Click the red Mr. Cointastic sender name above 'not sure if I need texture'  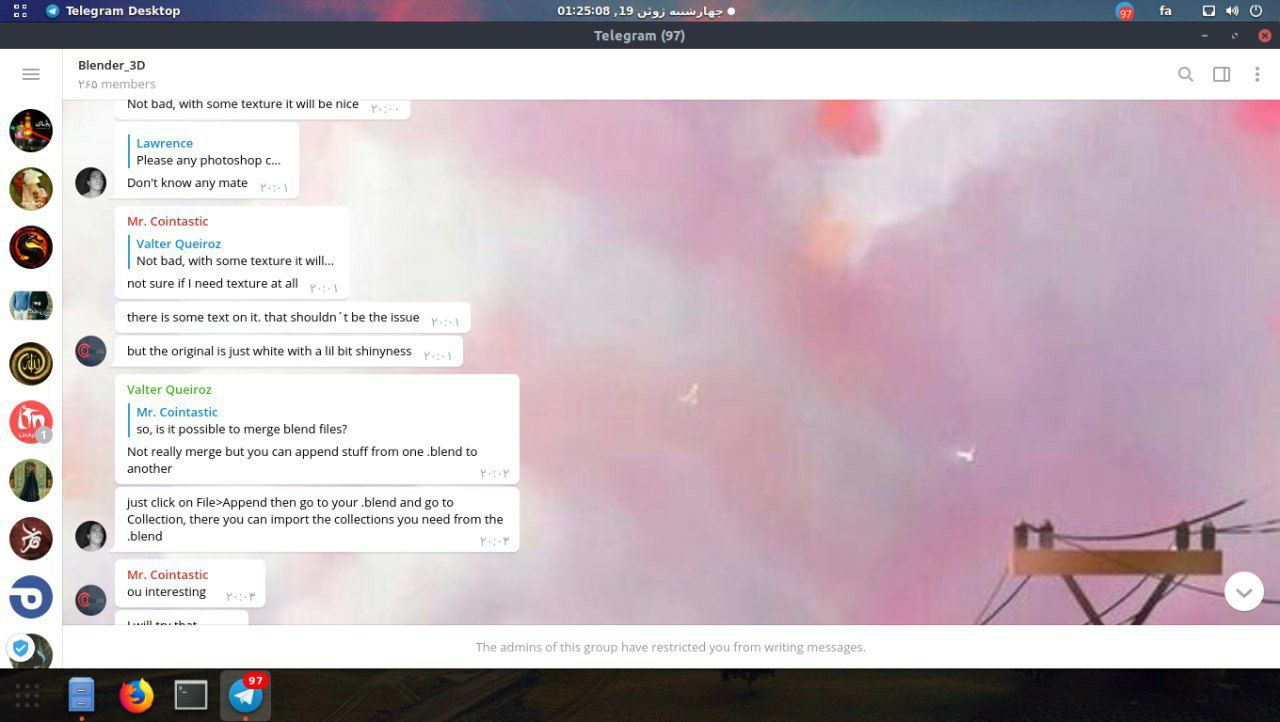click(168, 221)
